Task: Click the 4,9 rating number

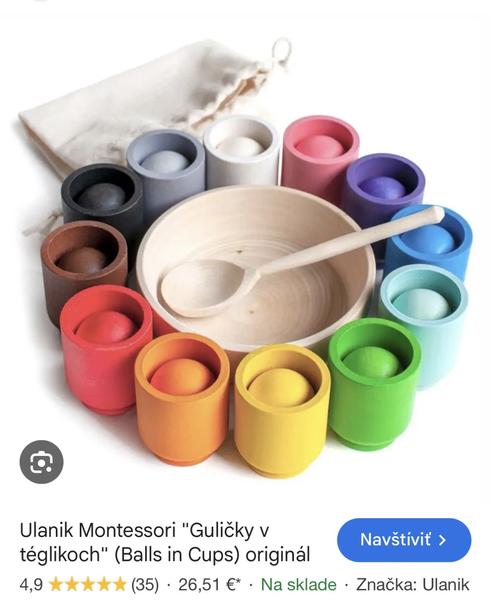Action: (x=31, y=585)
